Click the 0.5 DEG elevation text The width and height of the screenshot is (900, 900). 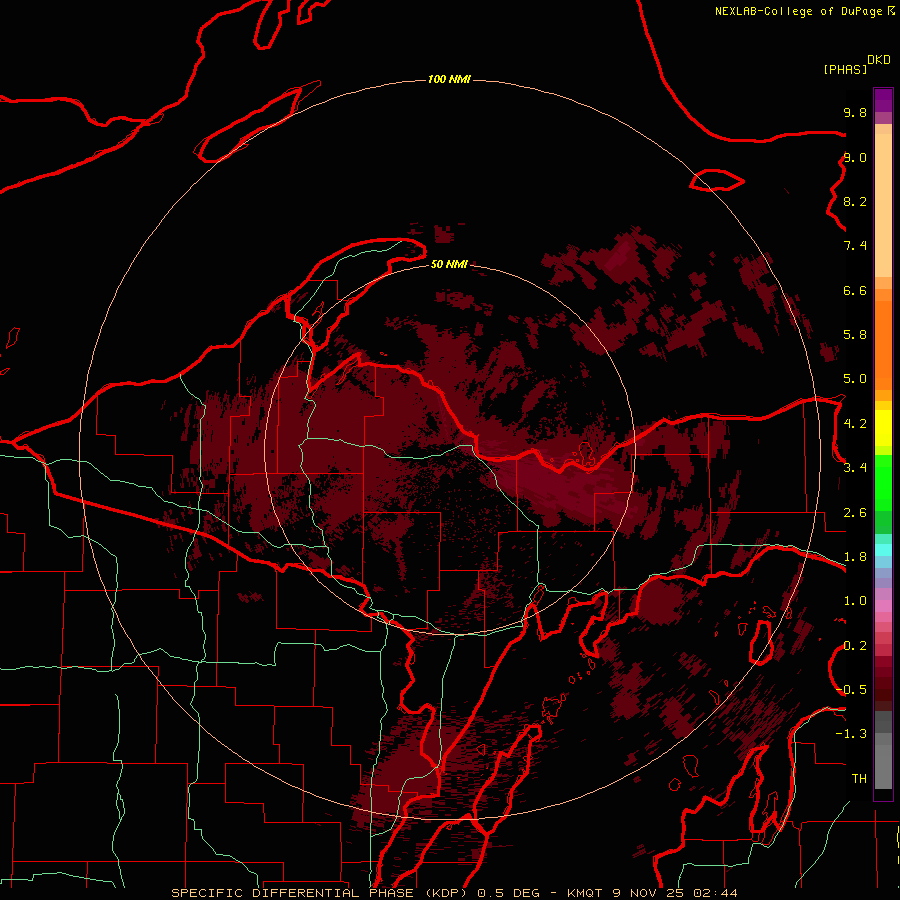click(x=509, y=893)
